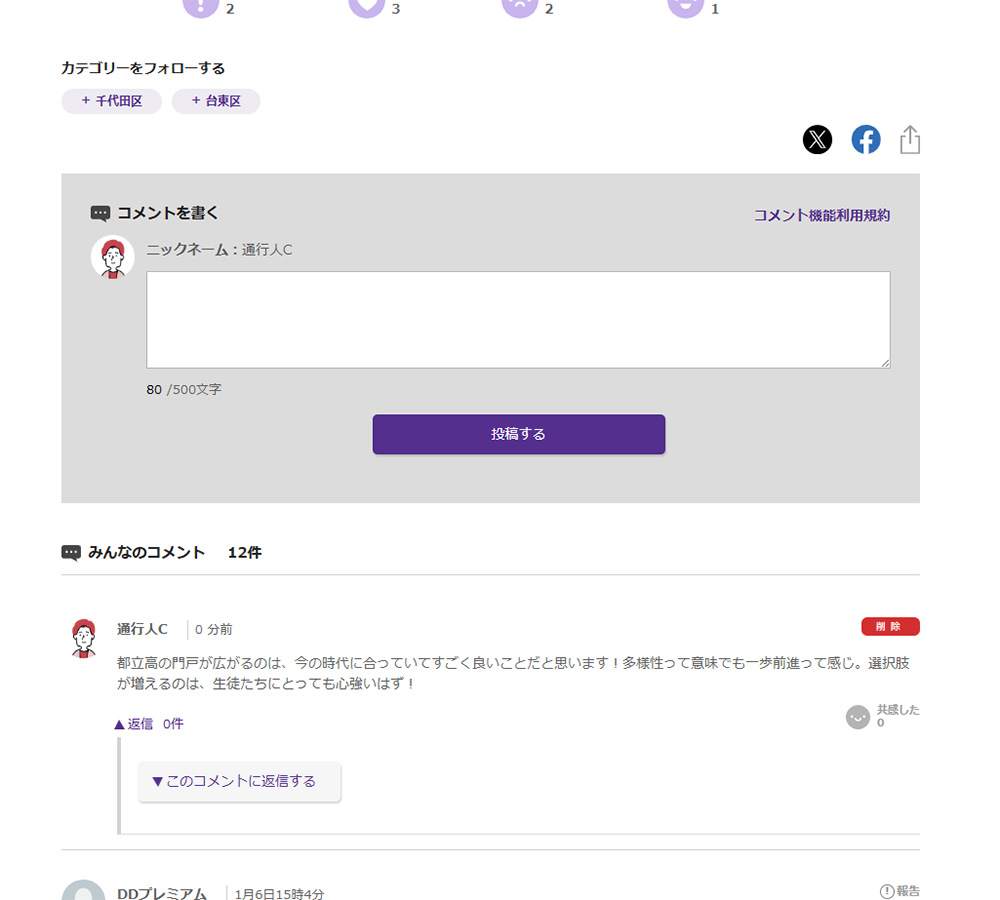The image size is (1000, 900).
Task: Click the exclamation reaction icon with count 2
Action: click(x=201, y=6)
